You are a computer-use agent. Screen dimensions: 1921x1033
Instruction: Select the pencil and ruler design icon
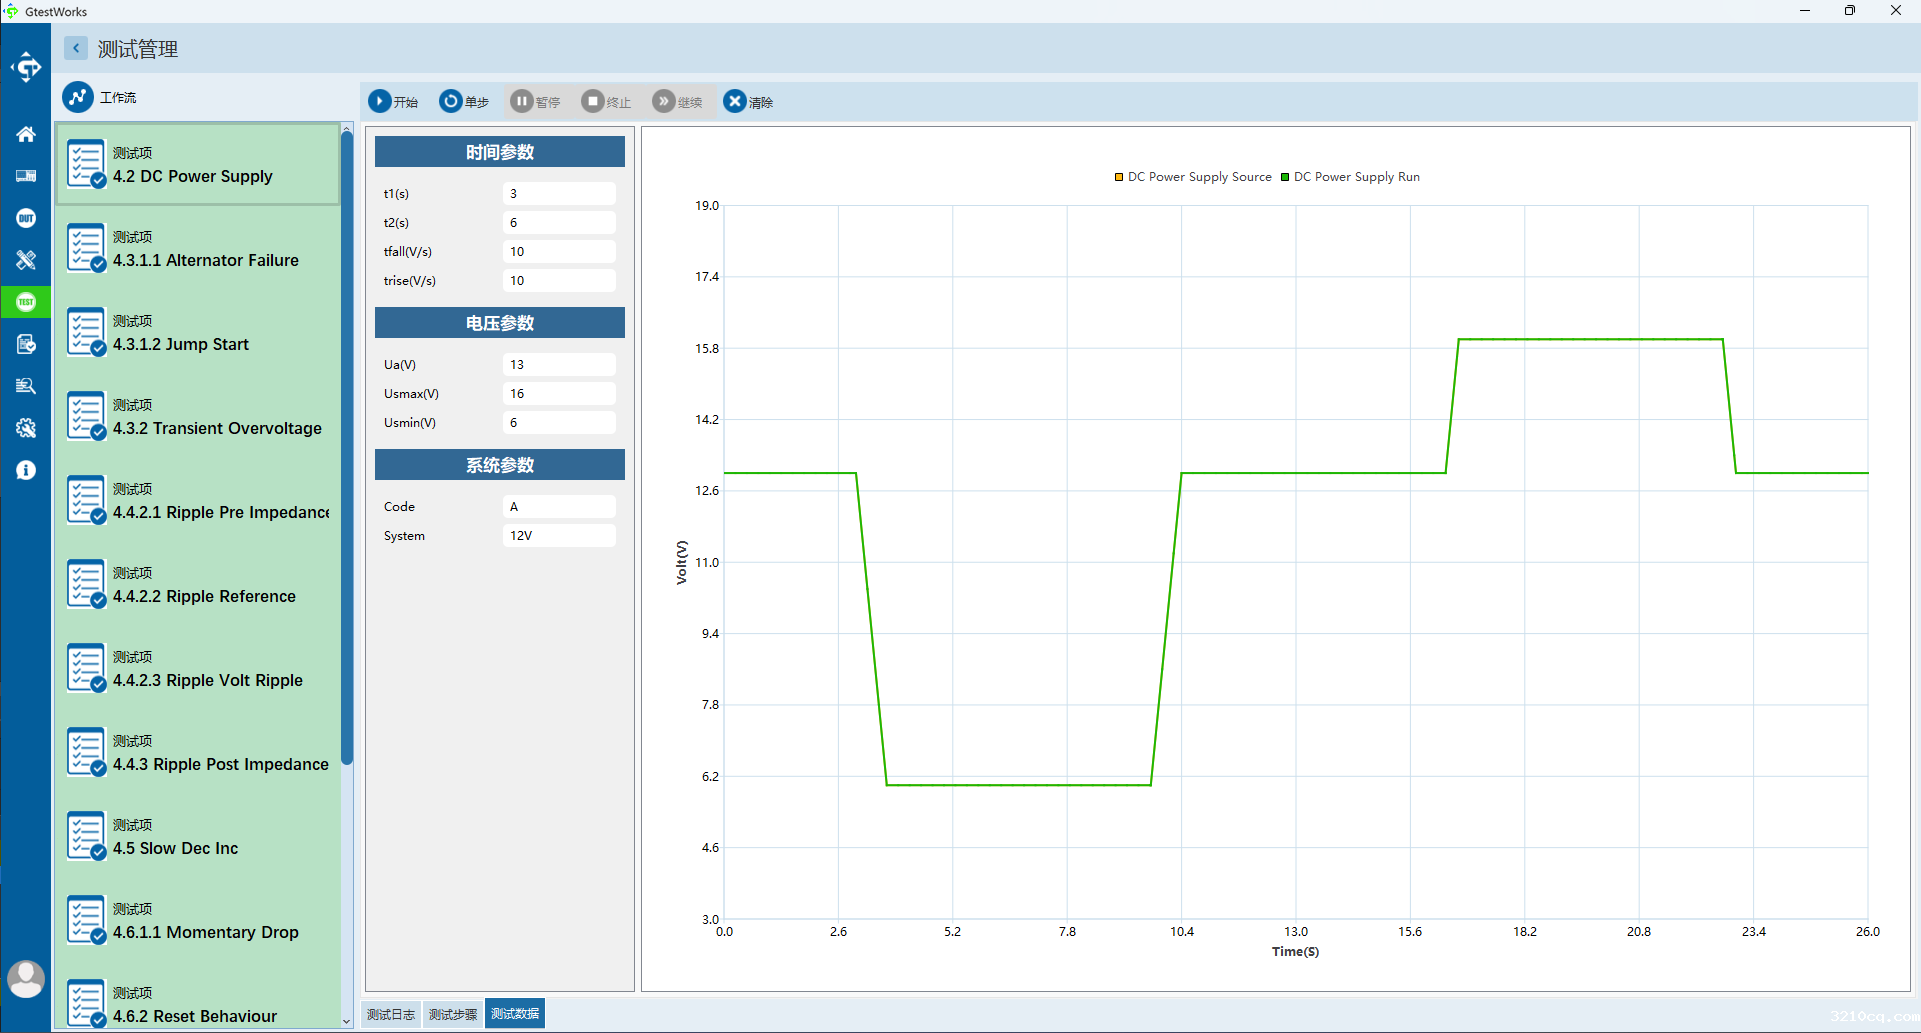[26, 260]
